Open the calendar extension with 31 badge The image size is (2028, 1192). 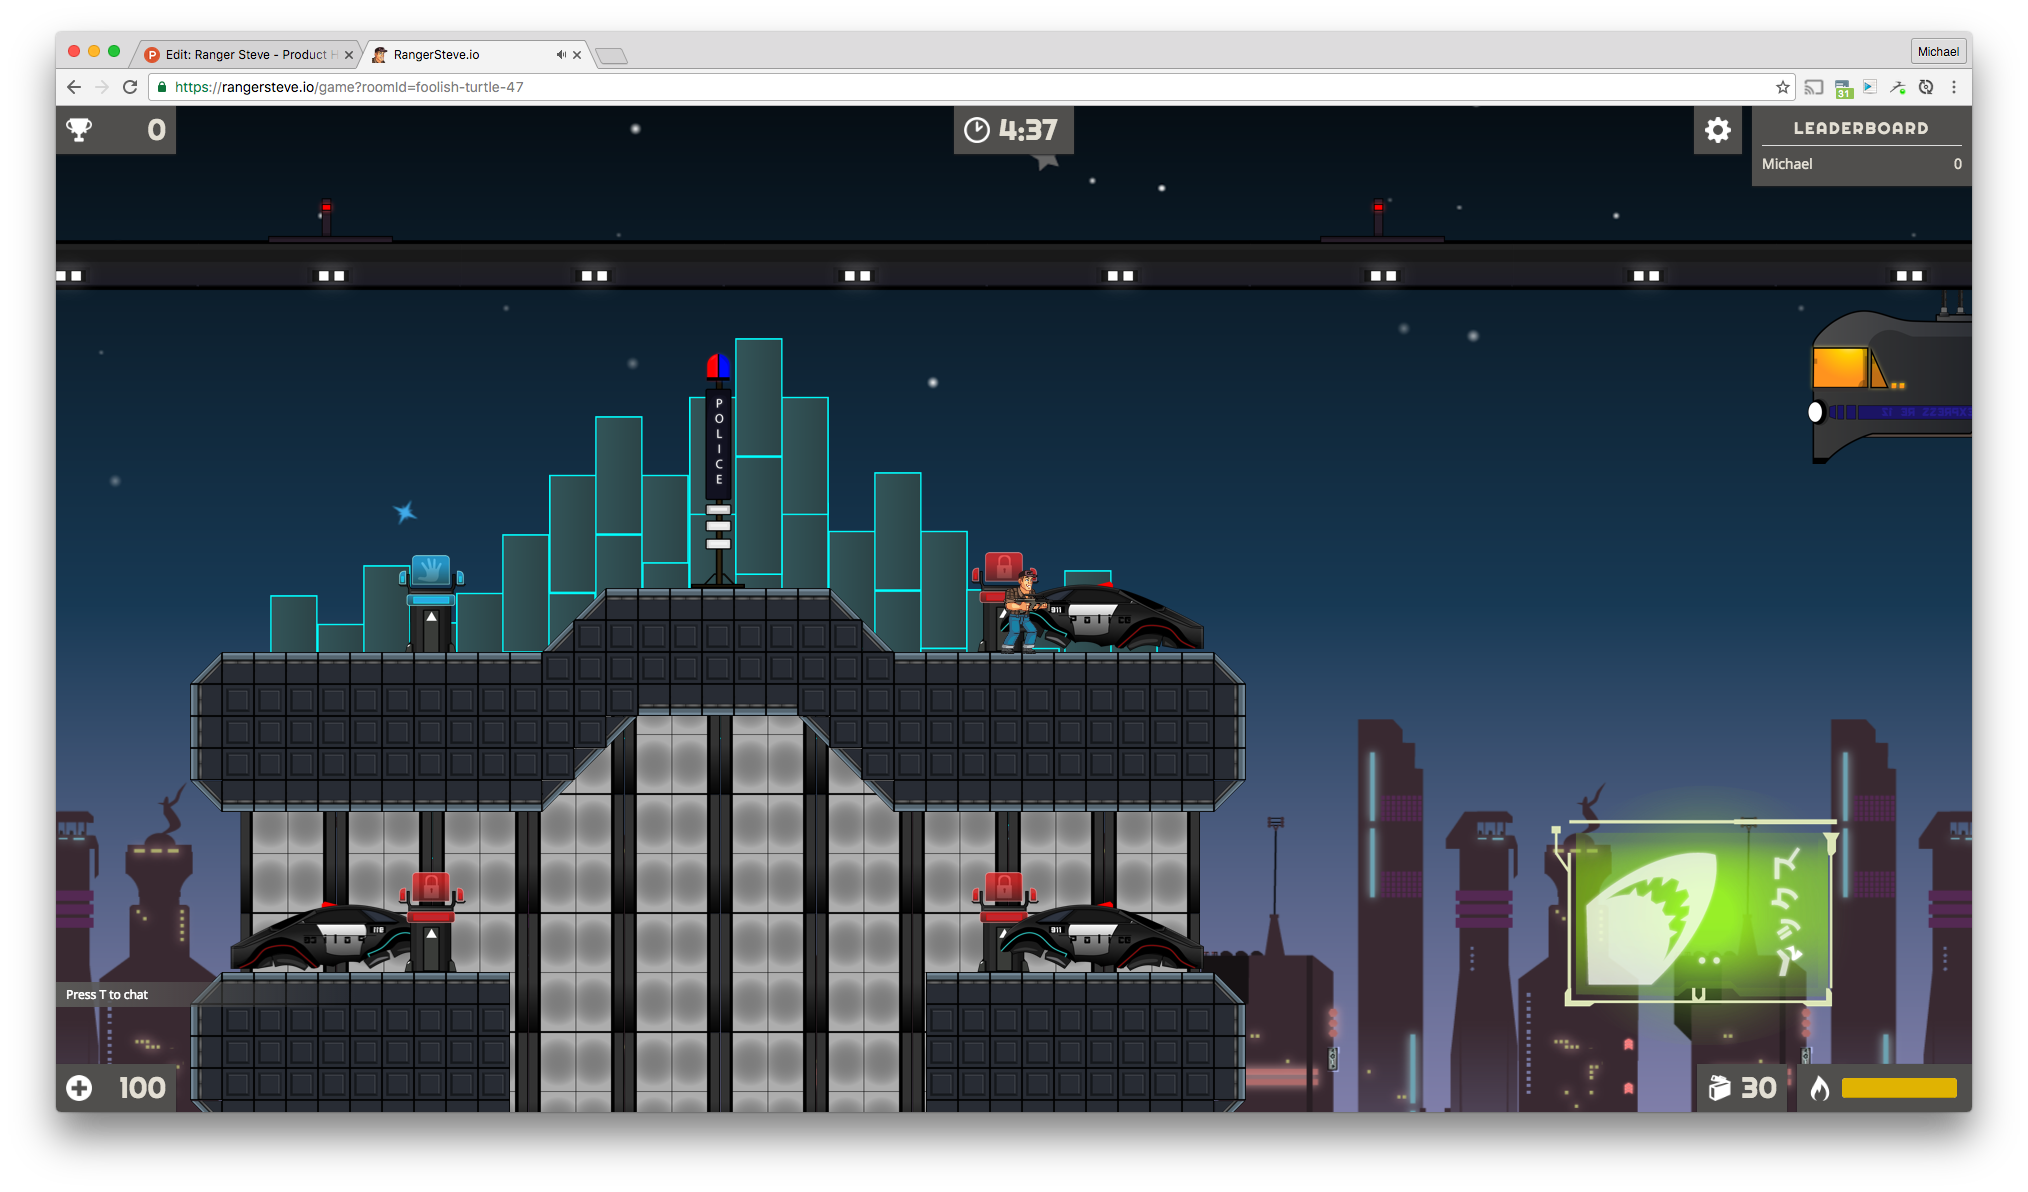pyautogui.click(x=1843, y=88)
